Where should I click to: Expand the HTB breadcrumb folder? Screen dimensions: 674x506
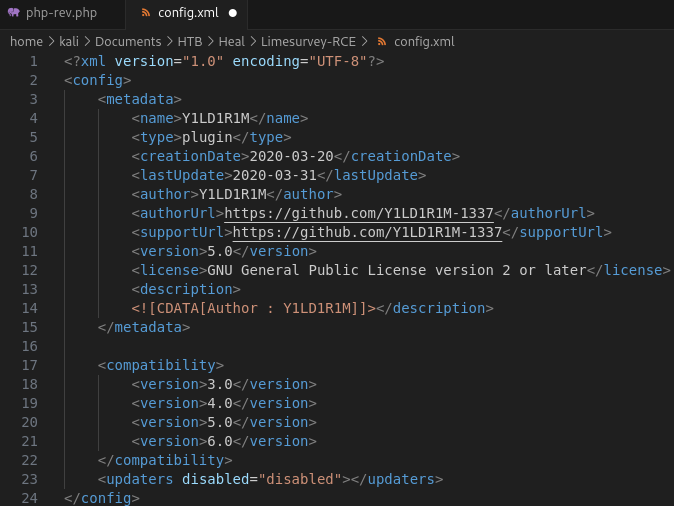pos(189,41)
